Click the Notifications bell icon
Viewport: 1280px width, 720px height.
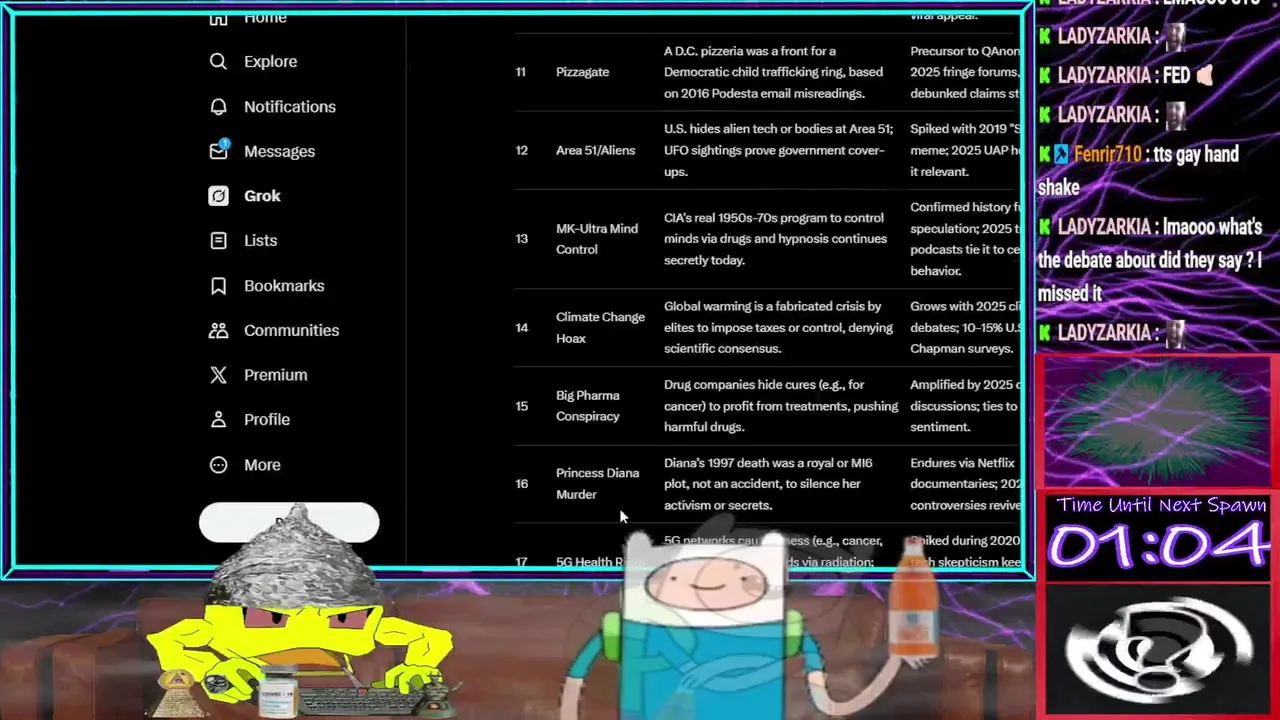[218, 106]
